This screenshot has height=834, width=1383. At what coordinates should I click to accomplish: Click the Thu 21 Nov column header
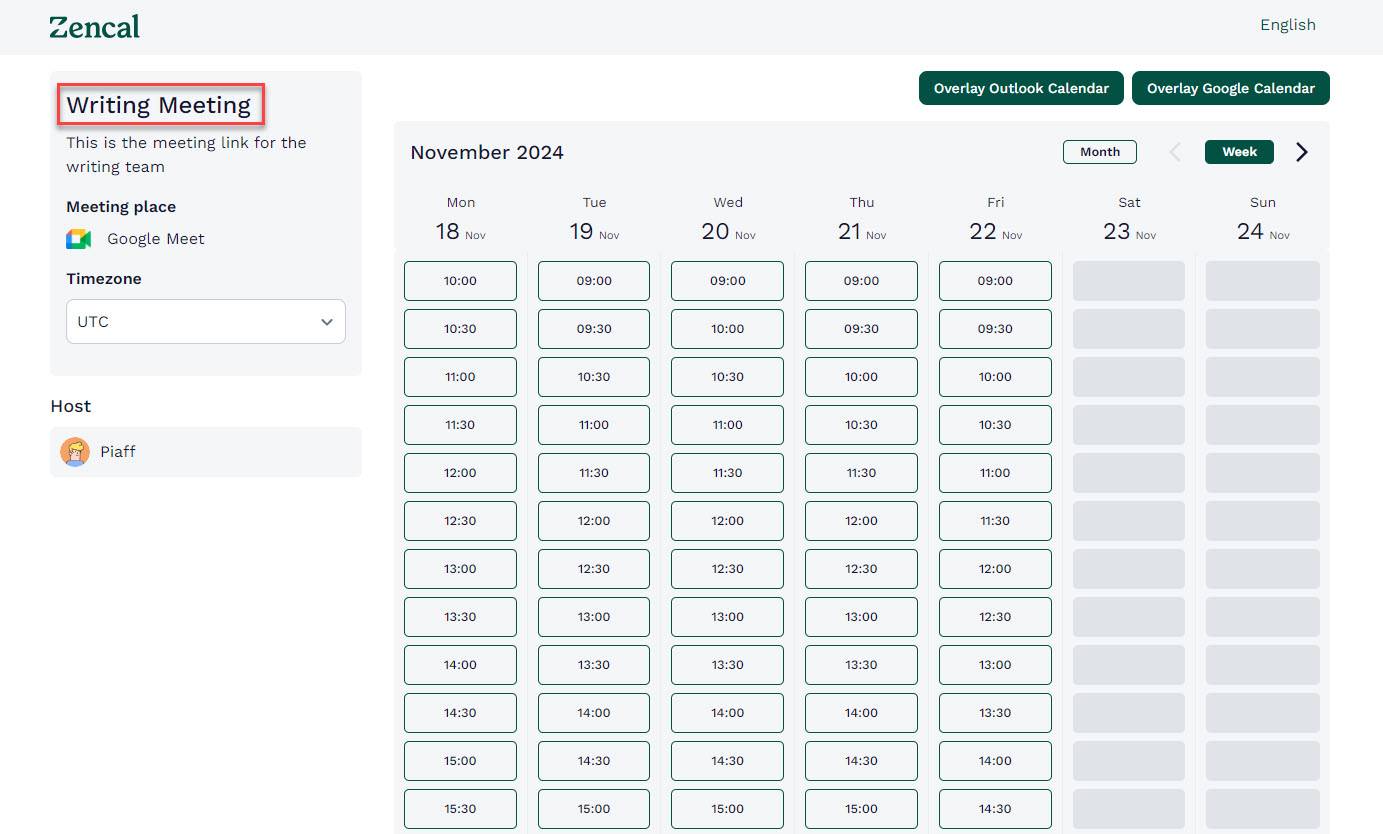pyautogui.click(x=861, y=217)
